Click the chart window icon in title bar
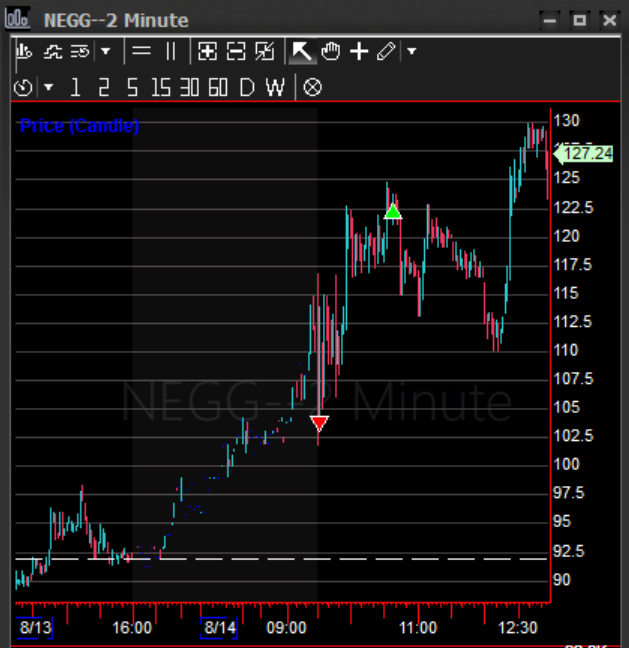 tap(17, 19)
